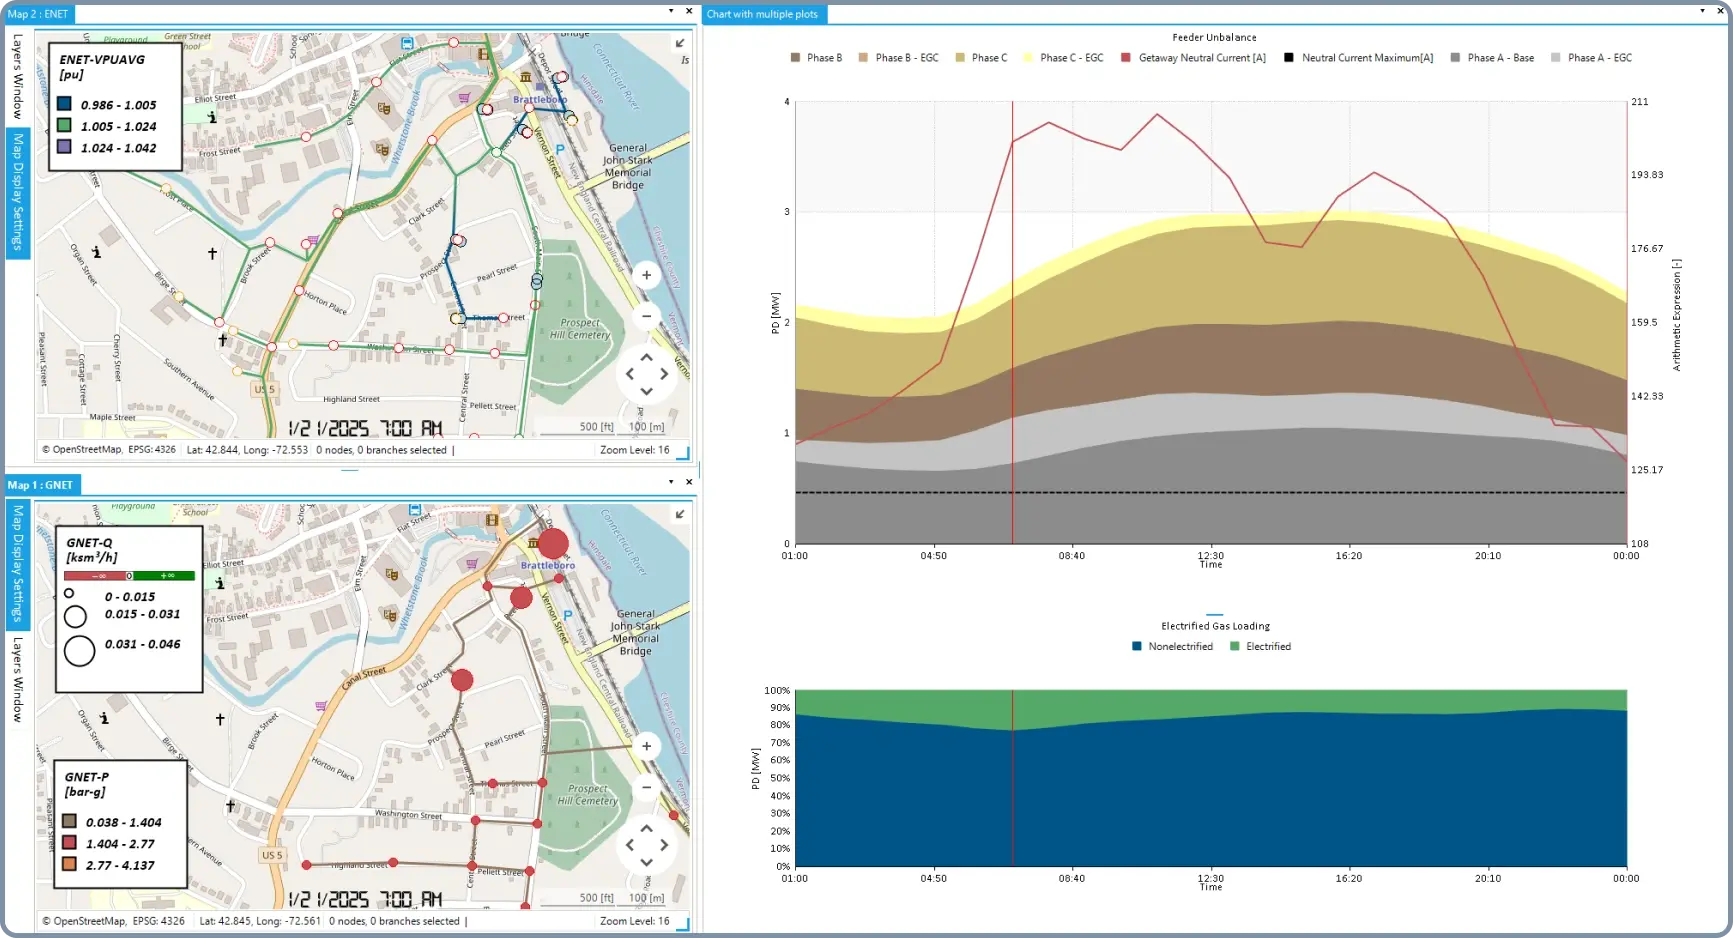The image size is (1733, 938).
Task: Click the red time cursor in Feeder Unbalance chart
Action: coord(1012,320)
